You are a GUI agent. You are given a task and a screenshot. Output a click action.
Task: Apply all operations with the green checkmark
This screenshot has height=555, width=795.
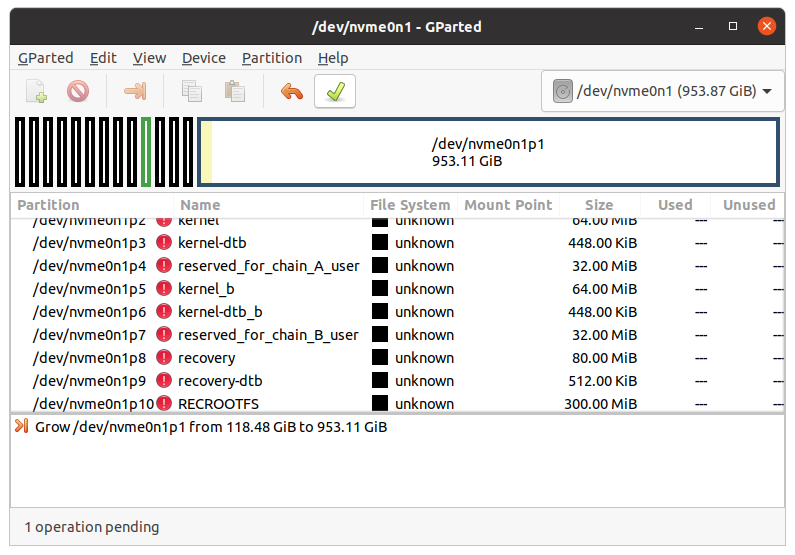(335, 92)
